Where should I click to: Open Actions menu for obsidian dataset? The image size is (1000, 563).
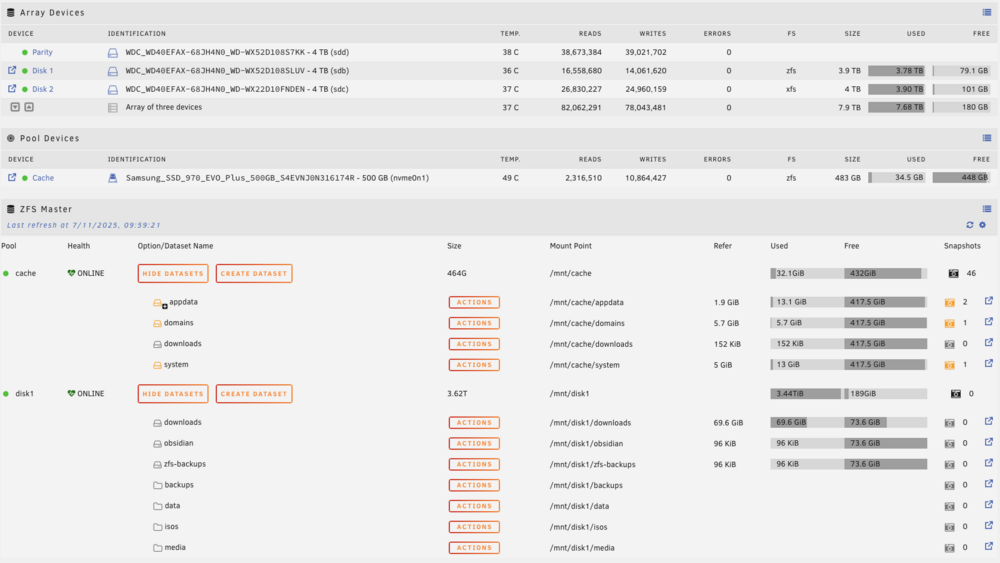tap(474, 443)
